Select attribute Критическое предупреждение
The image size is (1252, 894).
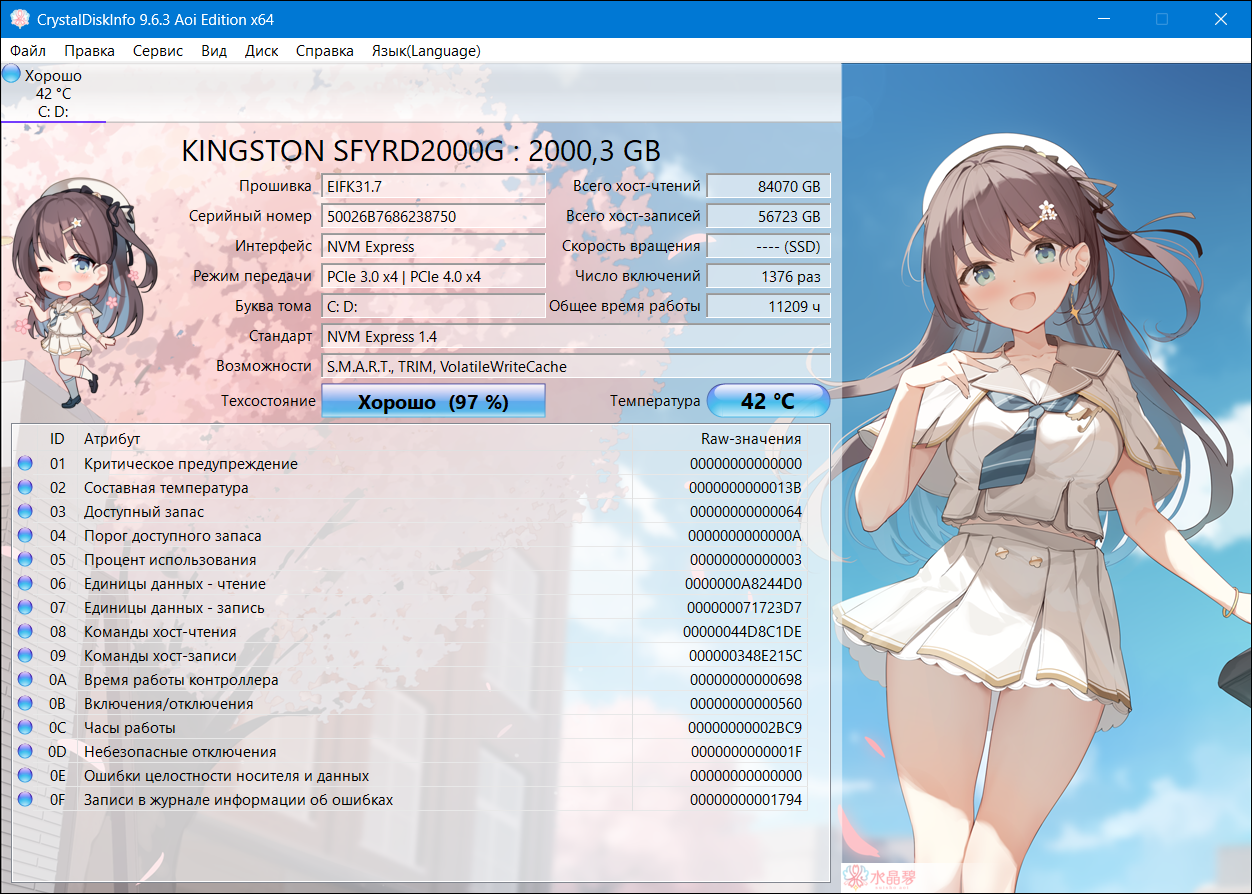[191, 464]
